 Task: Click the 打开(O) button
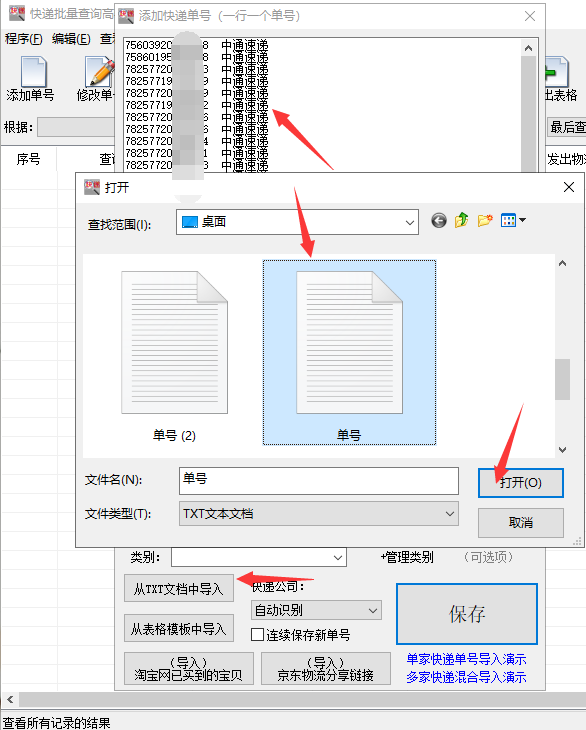pyautogui.click(x=520, y=483)
